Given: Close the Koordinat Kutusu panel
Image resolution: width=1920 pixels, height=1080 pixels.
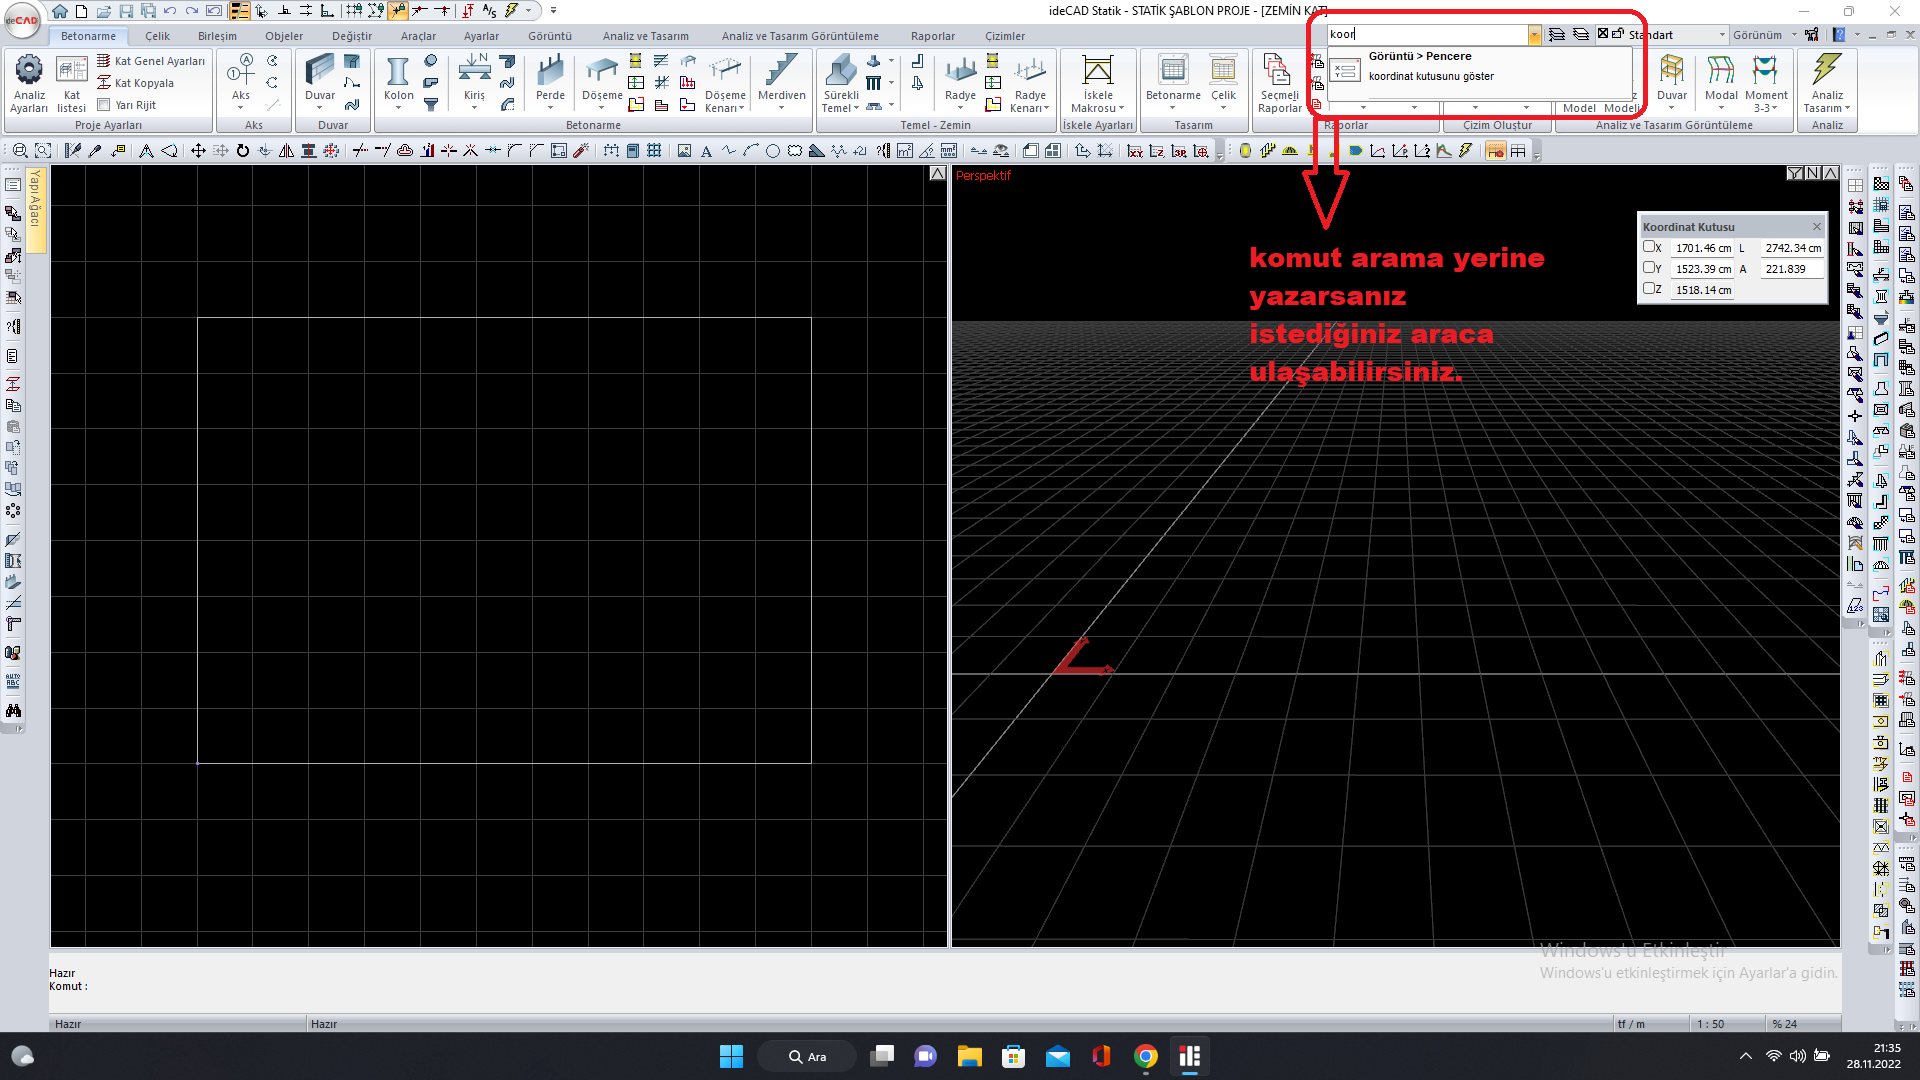Looking at the screenshot, I should (1817, 227).
